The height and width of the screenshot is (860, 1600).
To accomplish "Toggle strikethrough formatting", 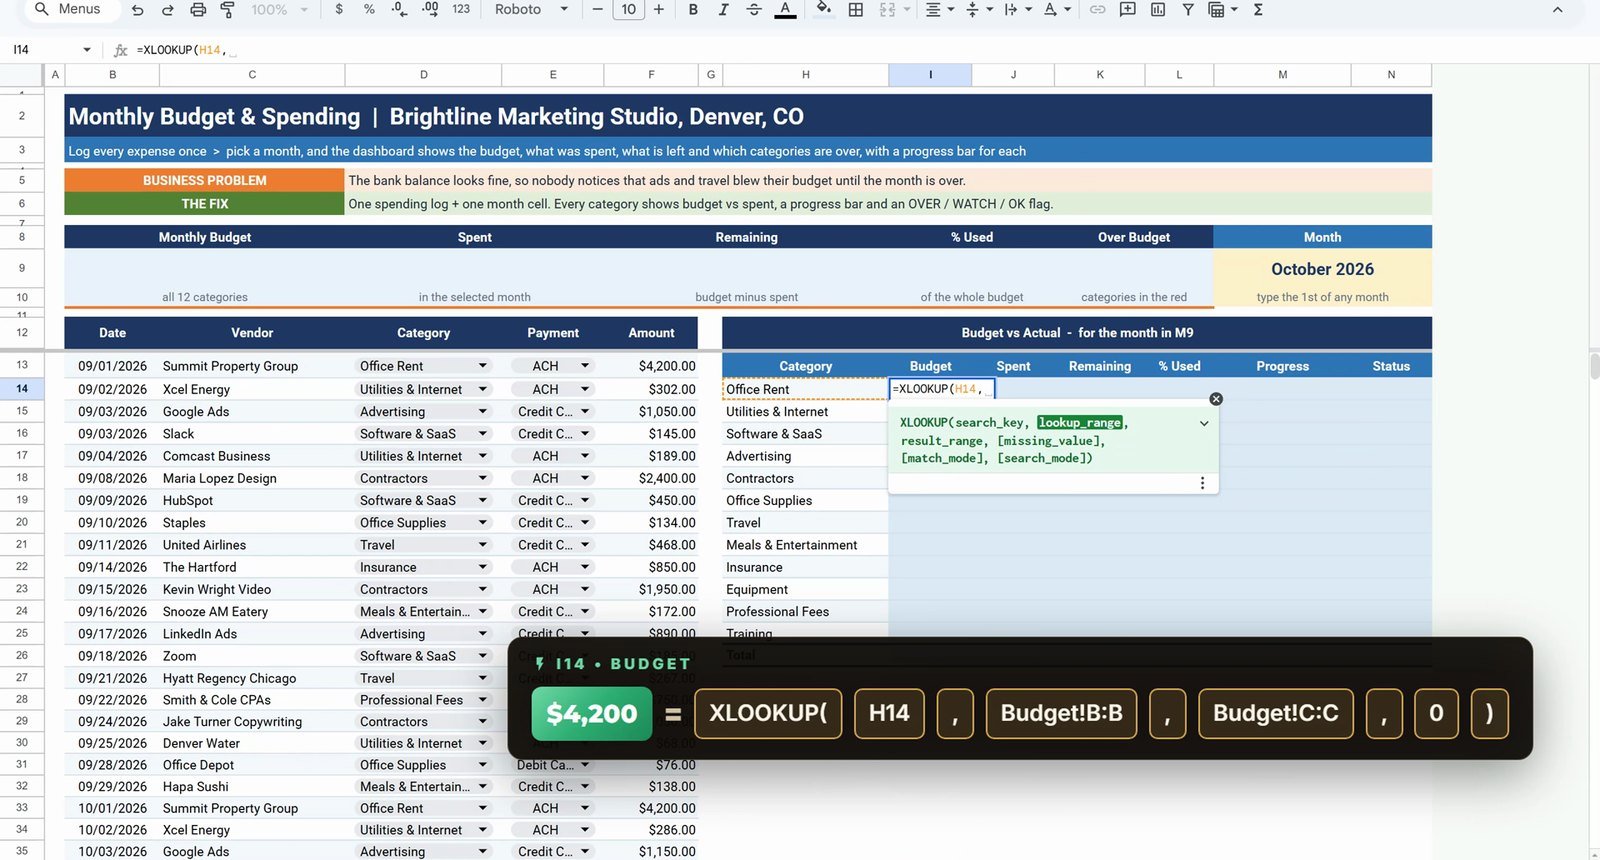I will (754, 10).
